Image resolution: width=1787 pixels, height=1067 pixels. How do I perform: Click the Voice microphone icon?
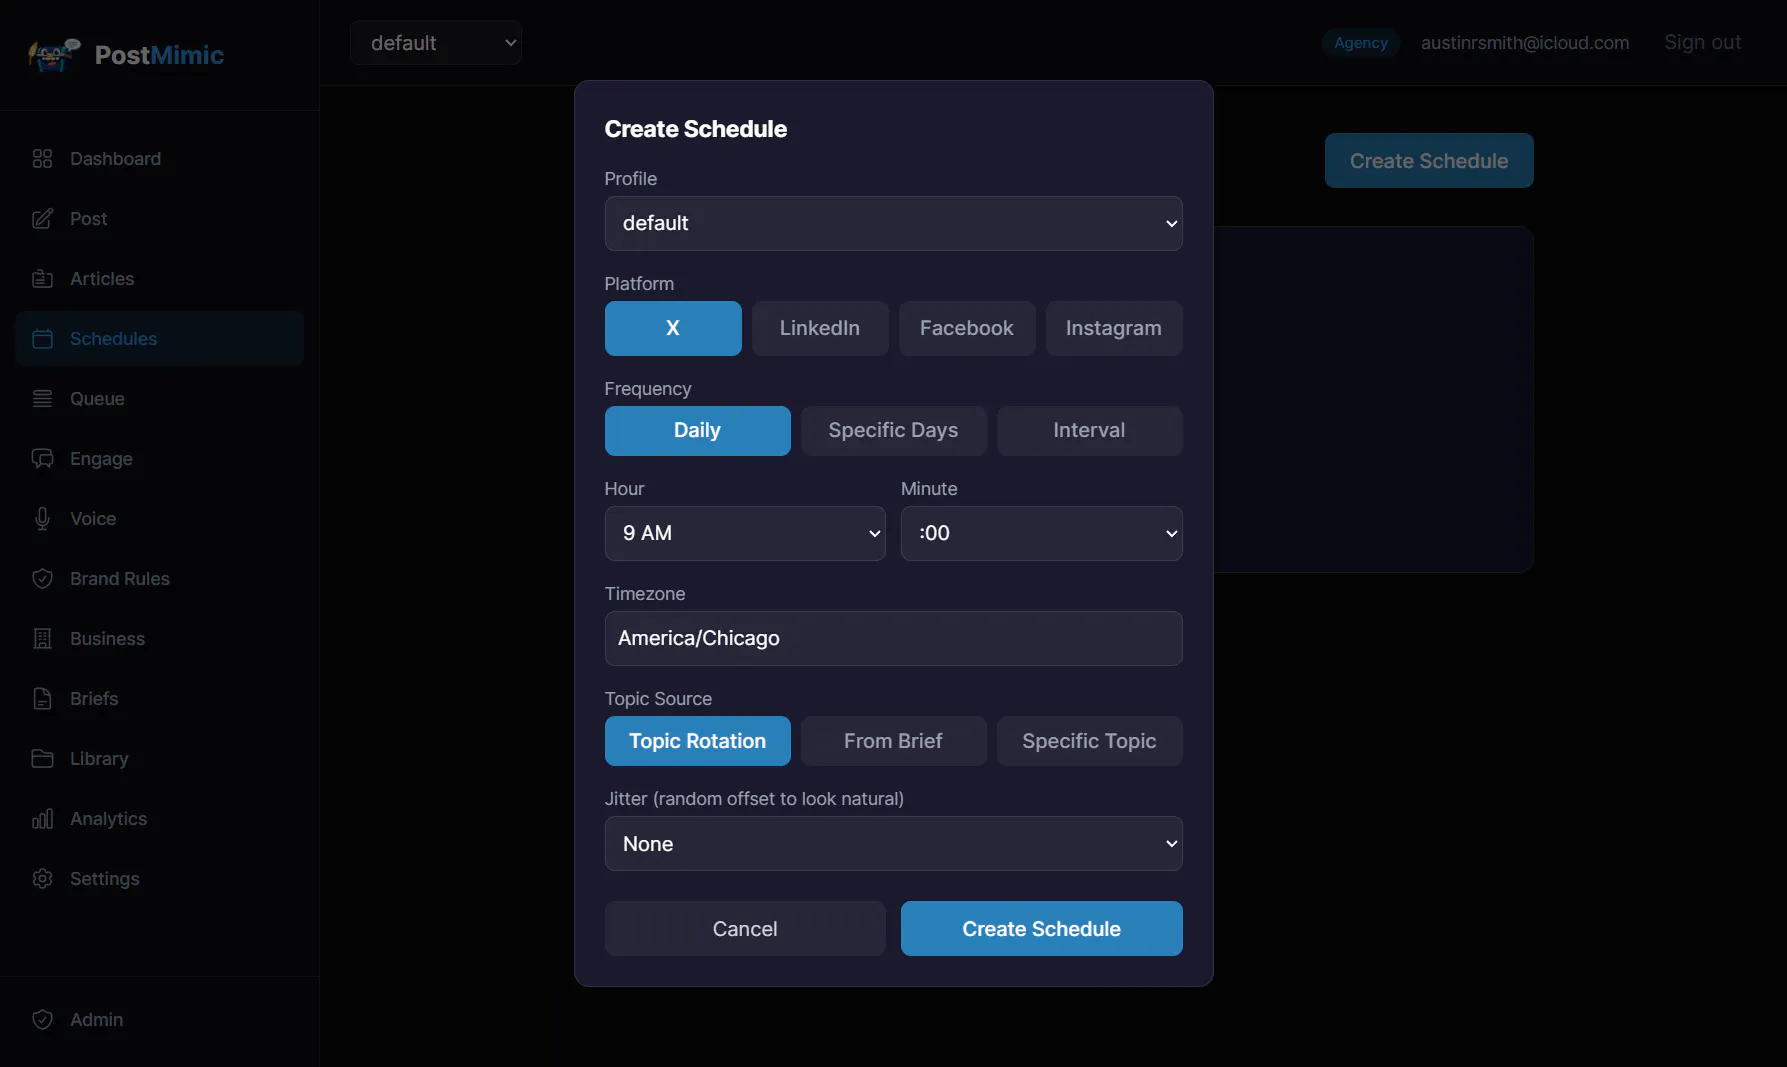pyautogui.click(x=42, y=519)
